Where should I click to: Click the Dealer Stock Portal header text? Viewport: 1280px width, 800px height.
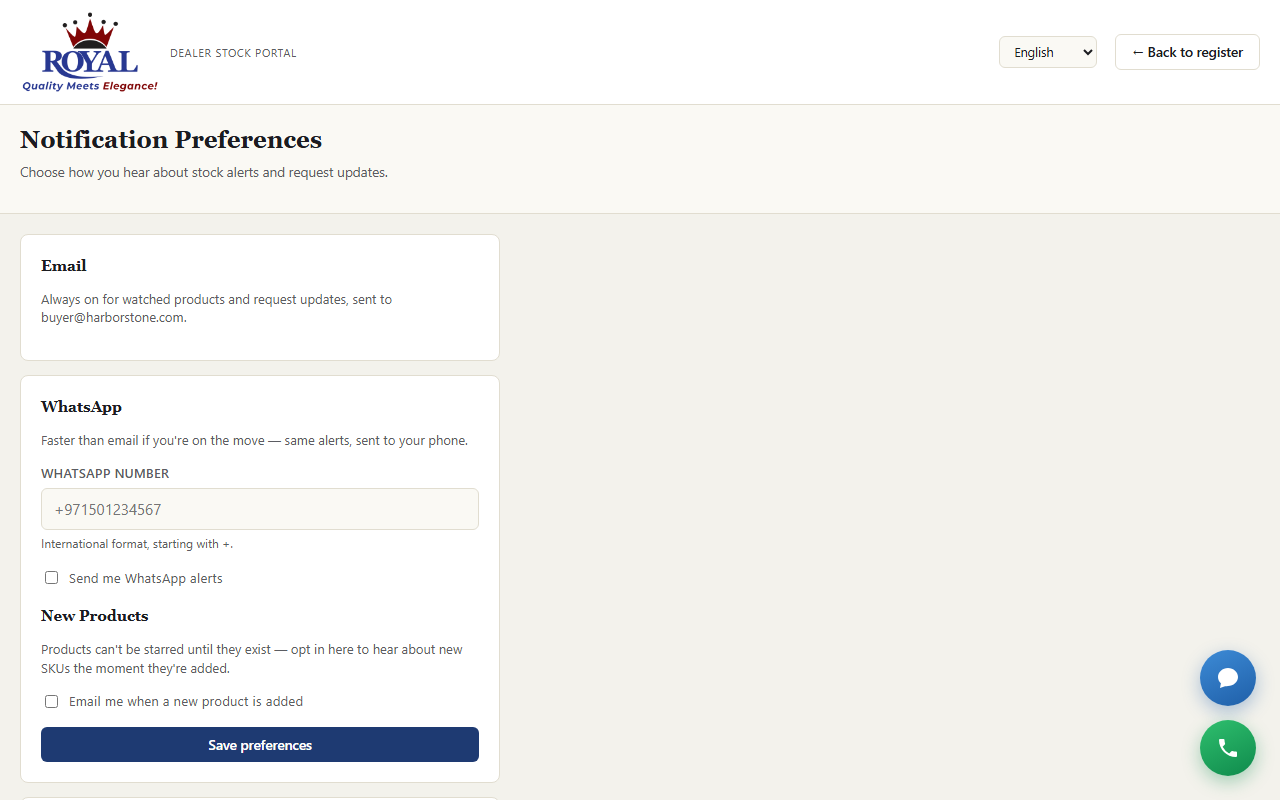(x=233, y=53)
